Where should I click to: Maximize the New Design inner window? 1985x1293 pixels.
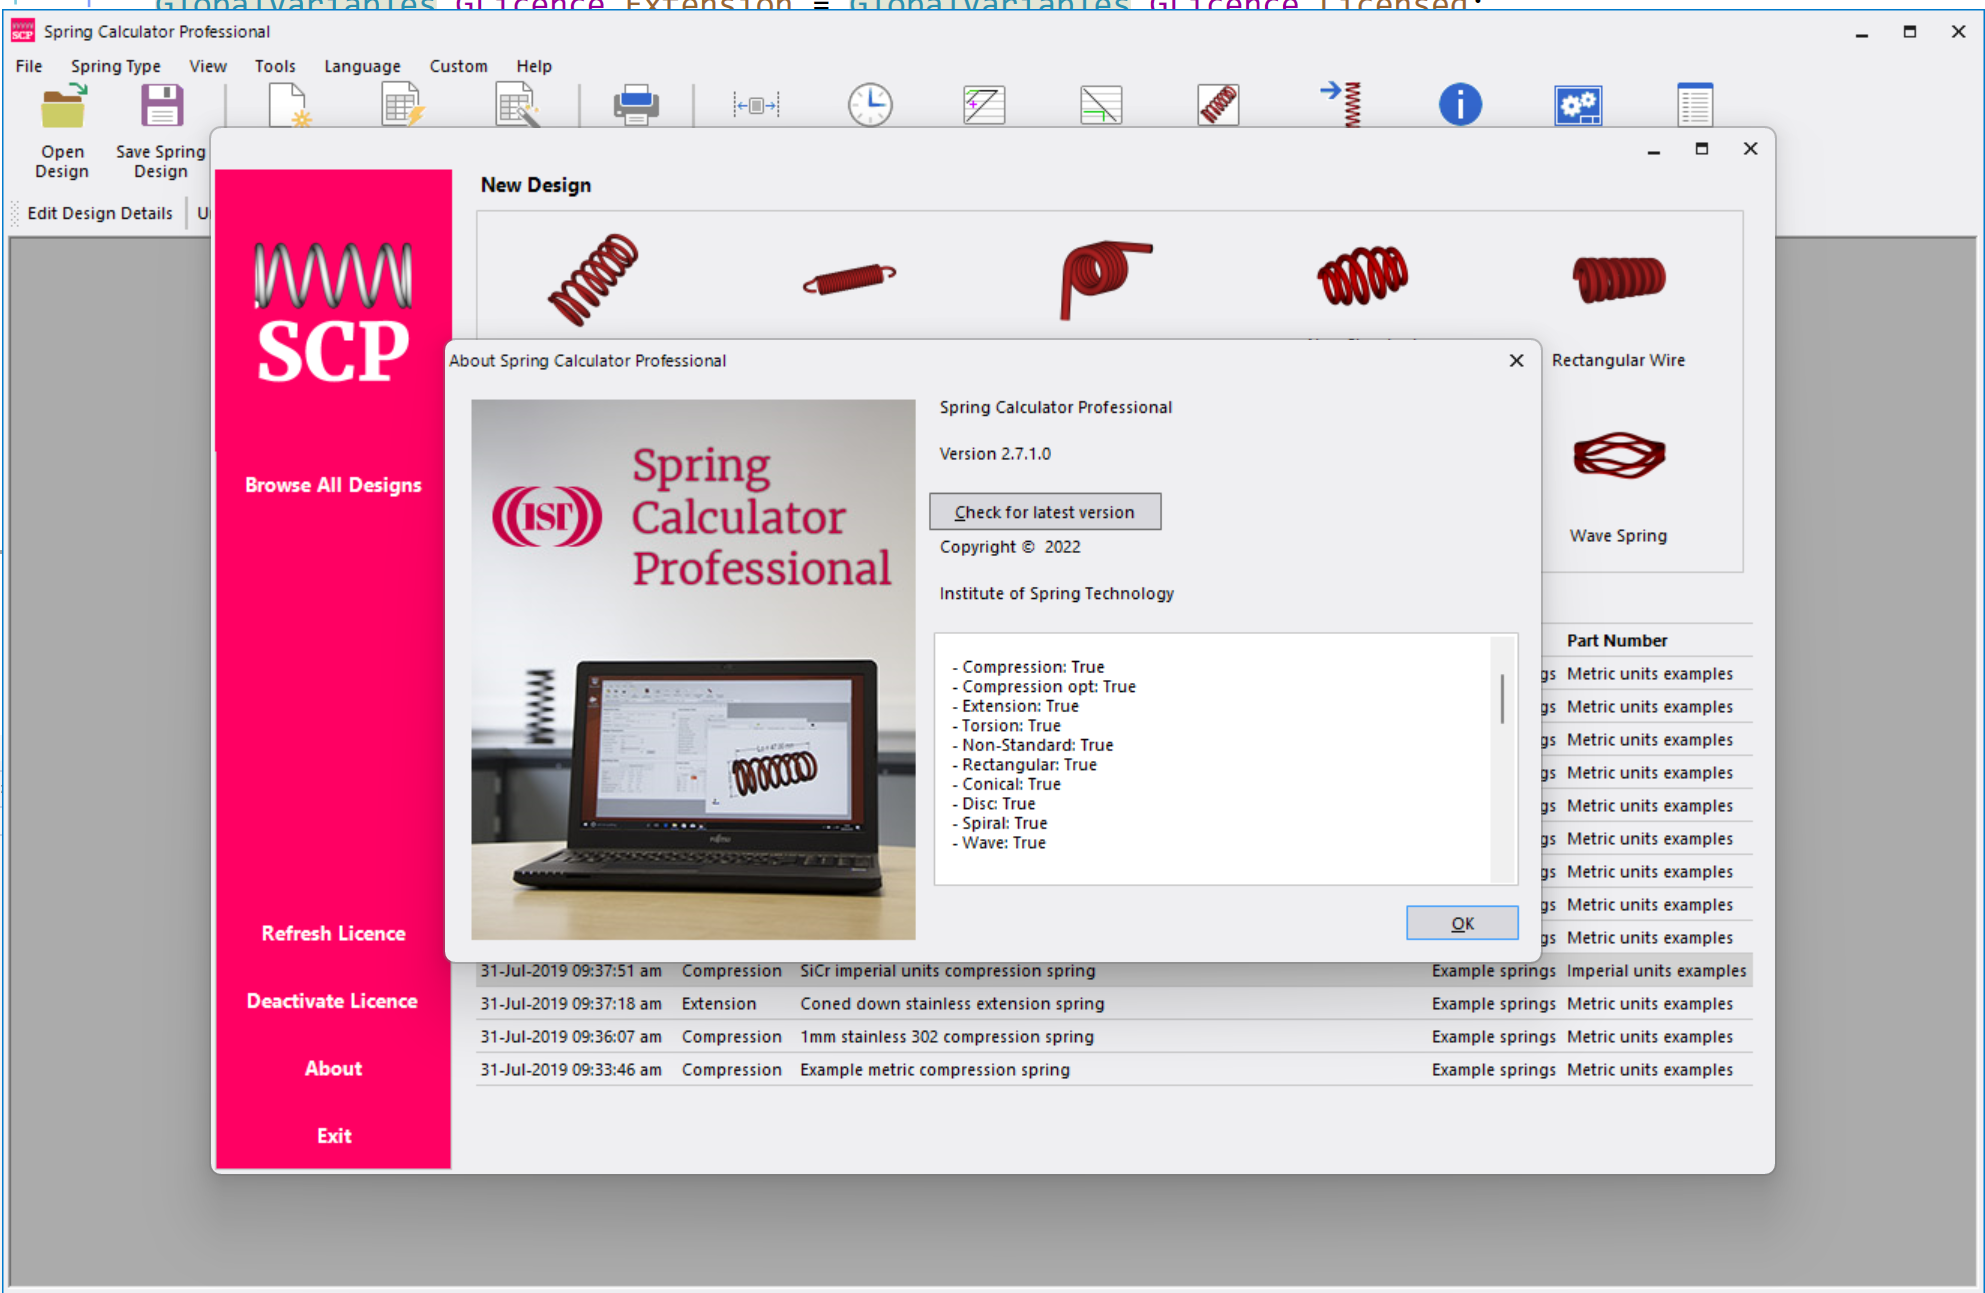coord(1701,149)
